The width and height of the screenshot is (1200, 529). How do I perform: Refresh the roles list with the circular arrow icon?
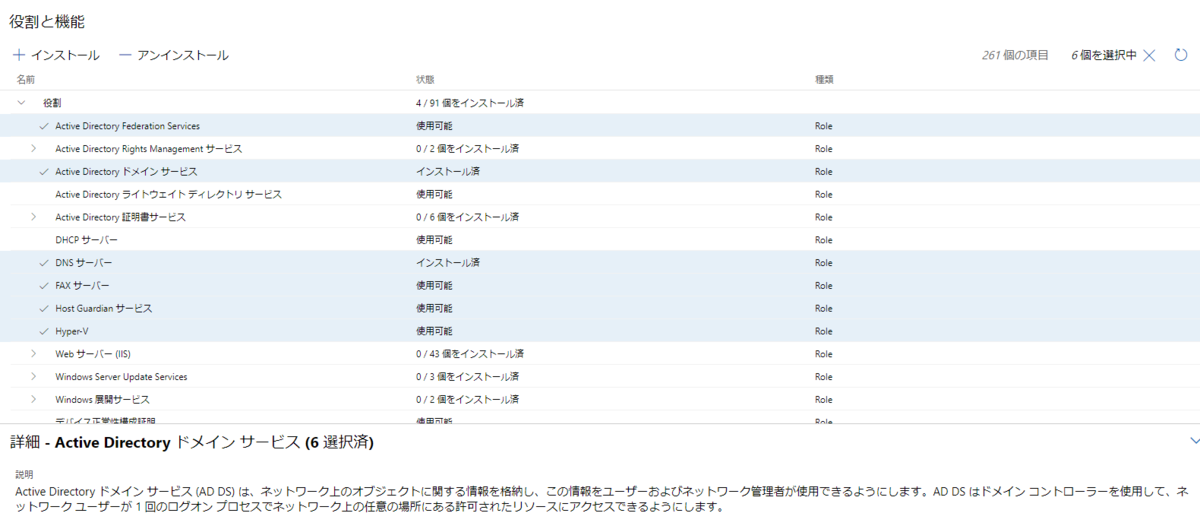point(1181,55)
